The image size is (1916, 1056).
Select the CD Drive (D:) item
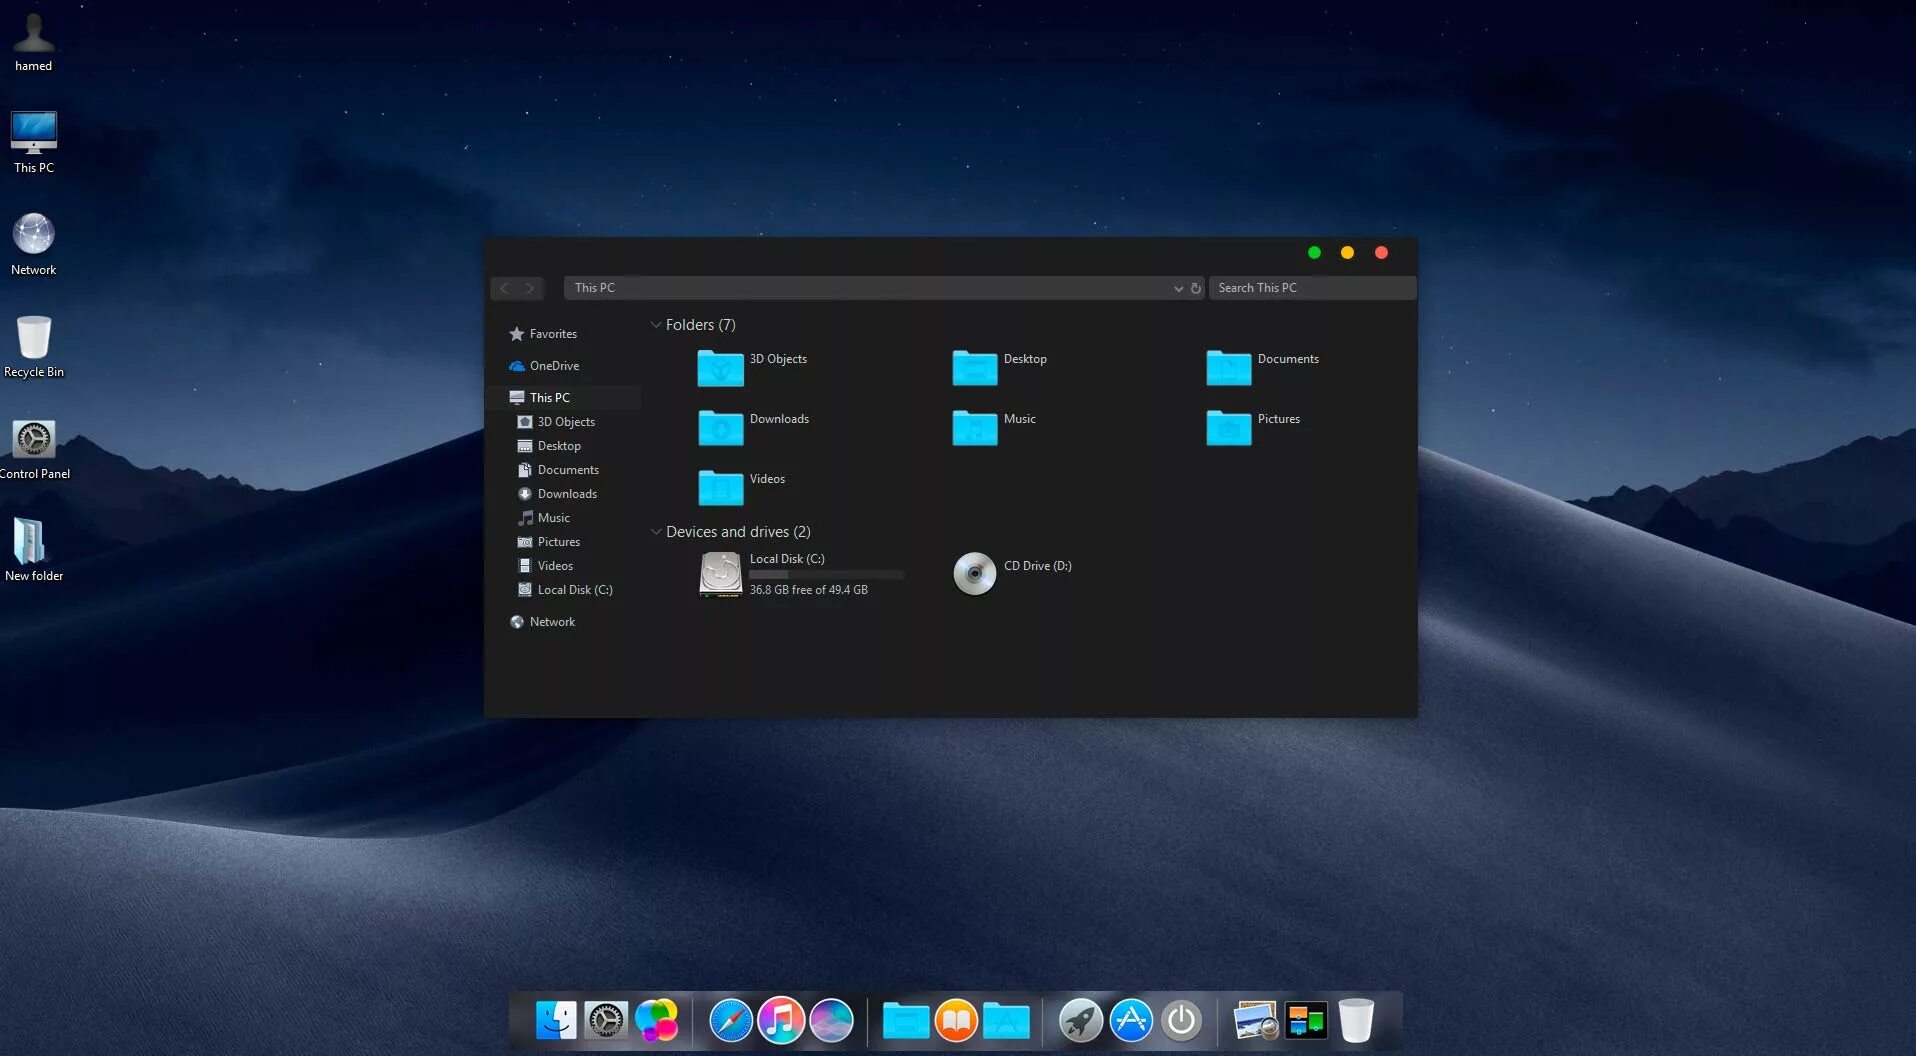[1013, 574]
